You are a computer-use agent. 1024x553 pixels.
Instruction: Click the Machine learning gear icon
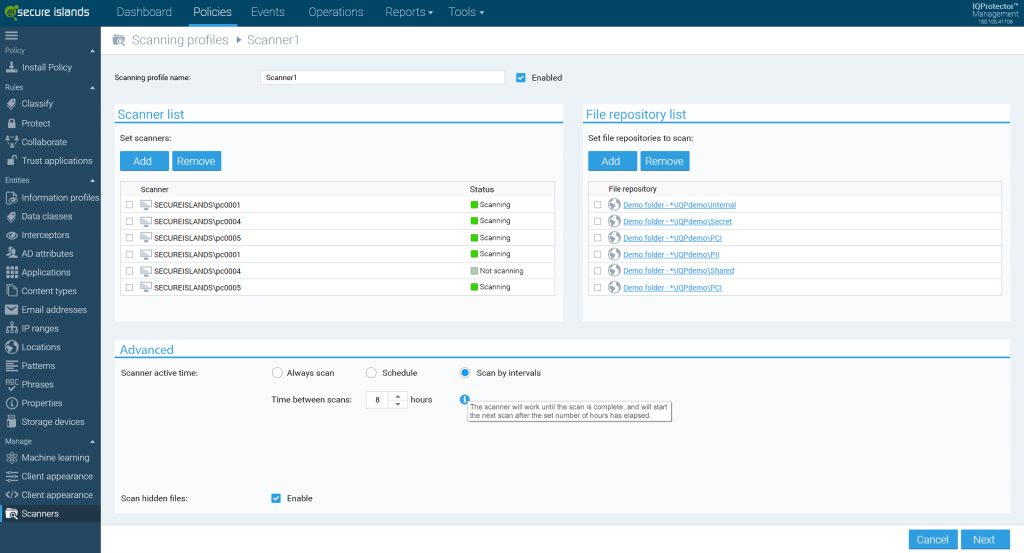[11, 458]
